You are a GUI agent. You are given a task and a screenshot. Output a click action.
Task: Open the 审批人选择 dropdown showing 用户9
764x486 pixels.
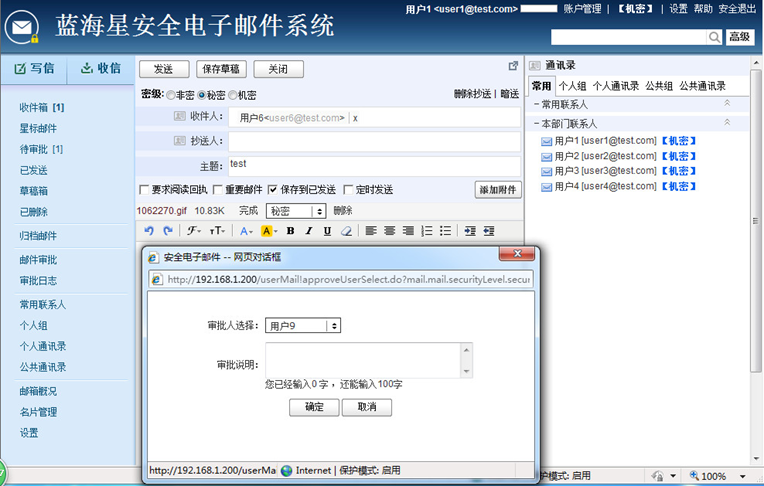tap(303, 325)
